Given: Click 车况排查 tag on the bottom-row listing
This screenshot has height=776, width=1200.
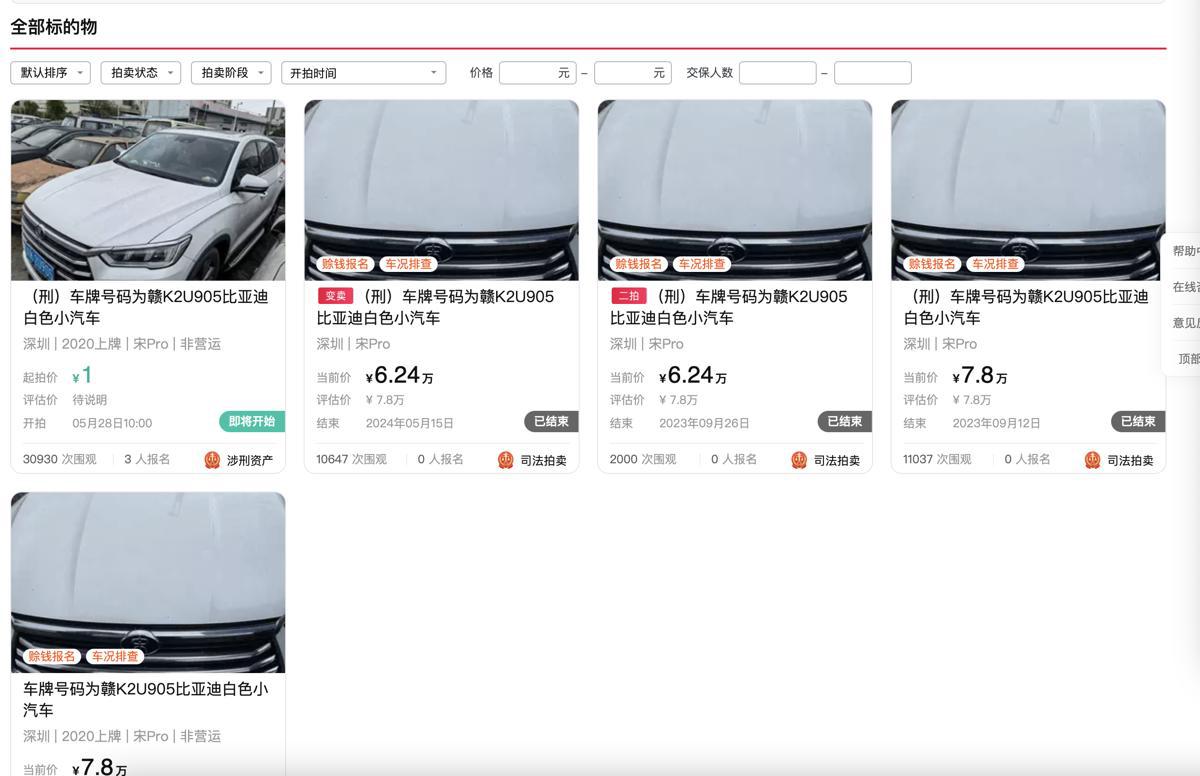Looking at the screenshot, I should (114, 656).
